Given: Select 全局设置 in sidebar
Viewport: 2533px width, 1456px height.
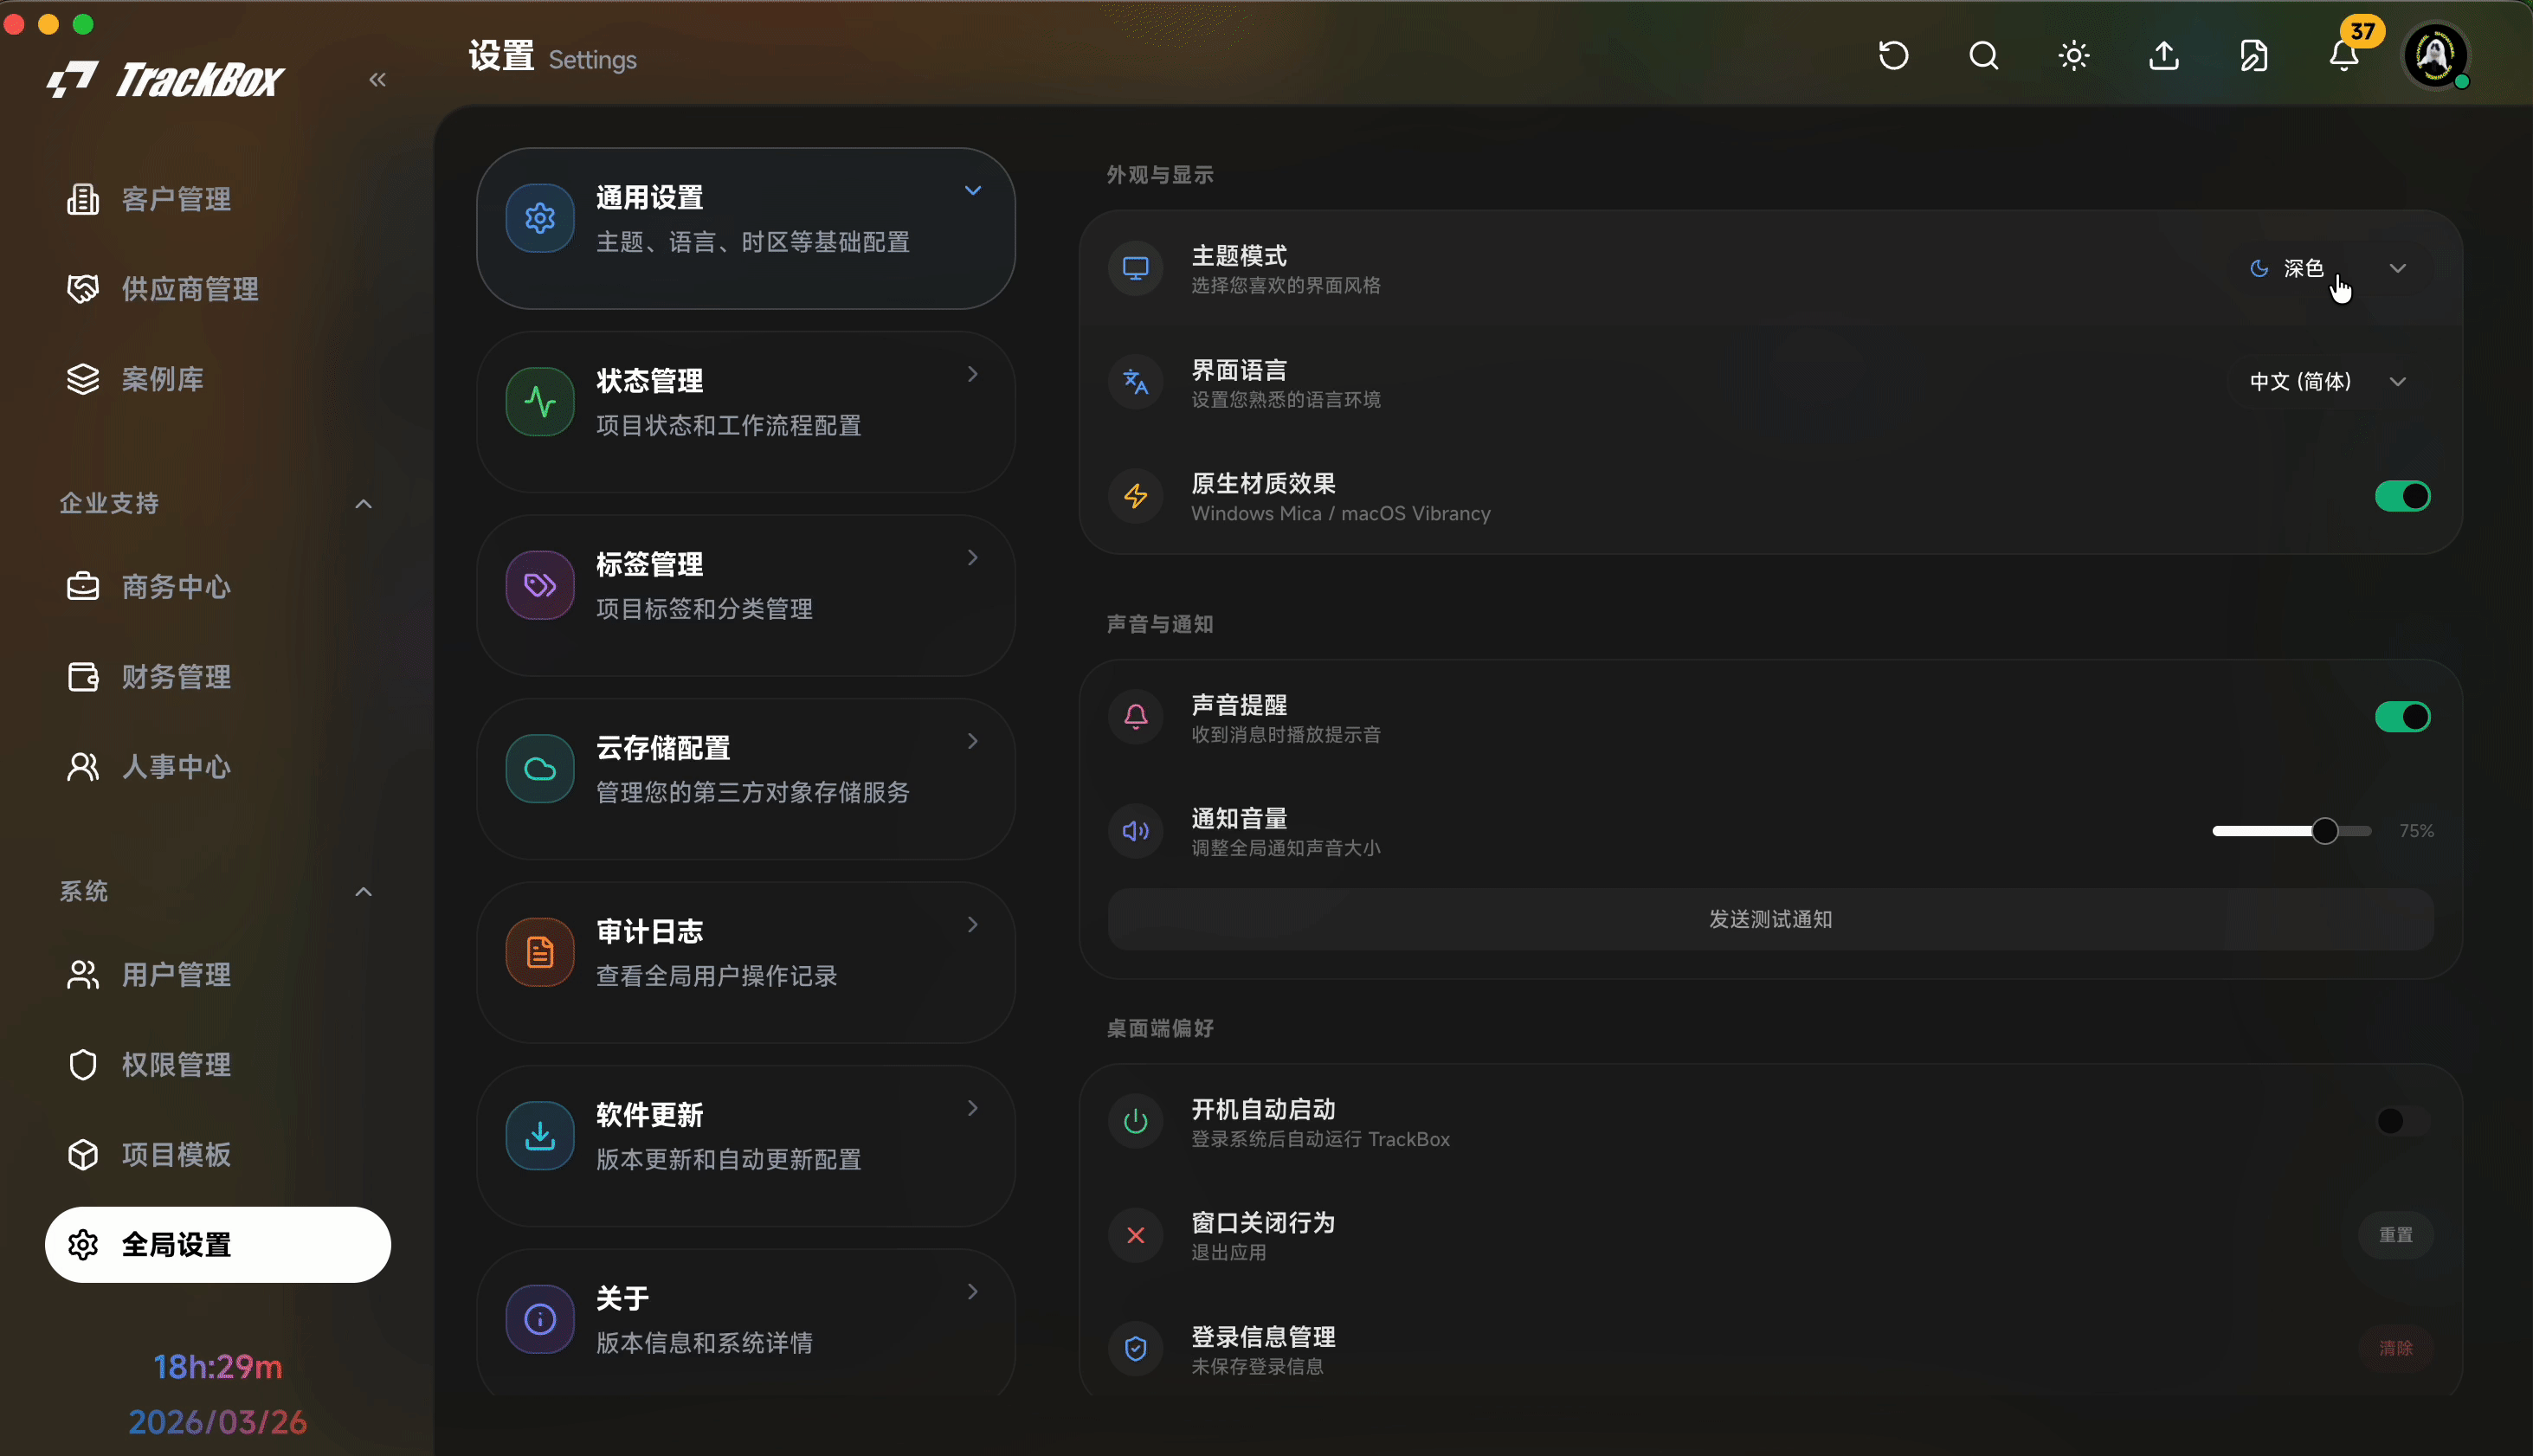Looking at the screenshot, I should [217, 1245].
